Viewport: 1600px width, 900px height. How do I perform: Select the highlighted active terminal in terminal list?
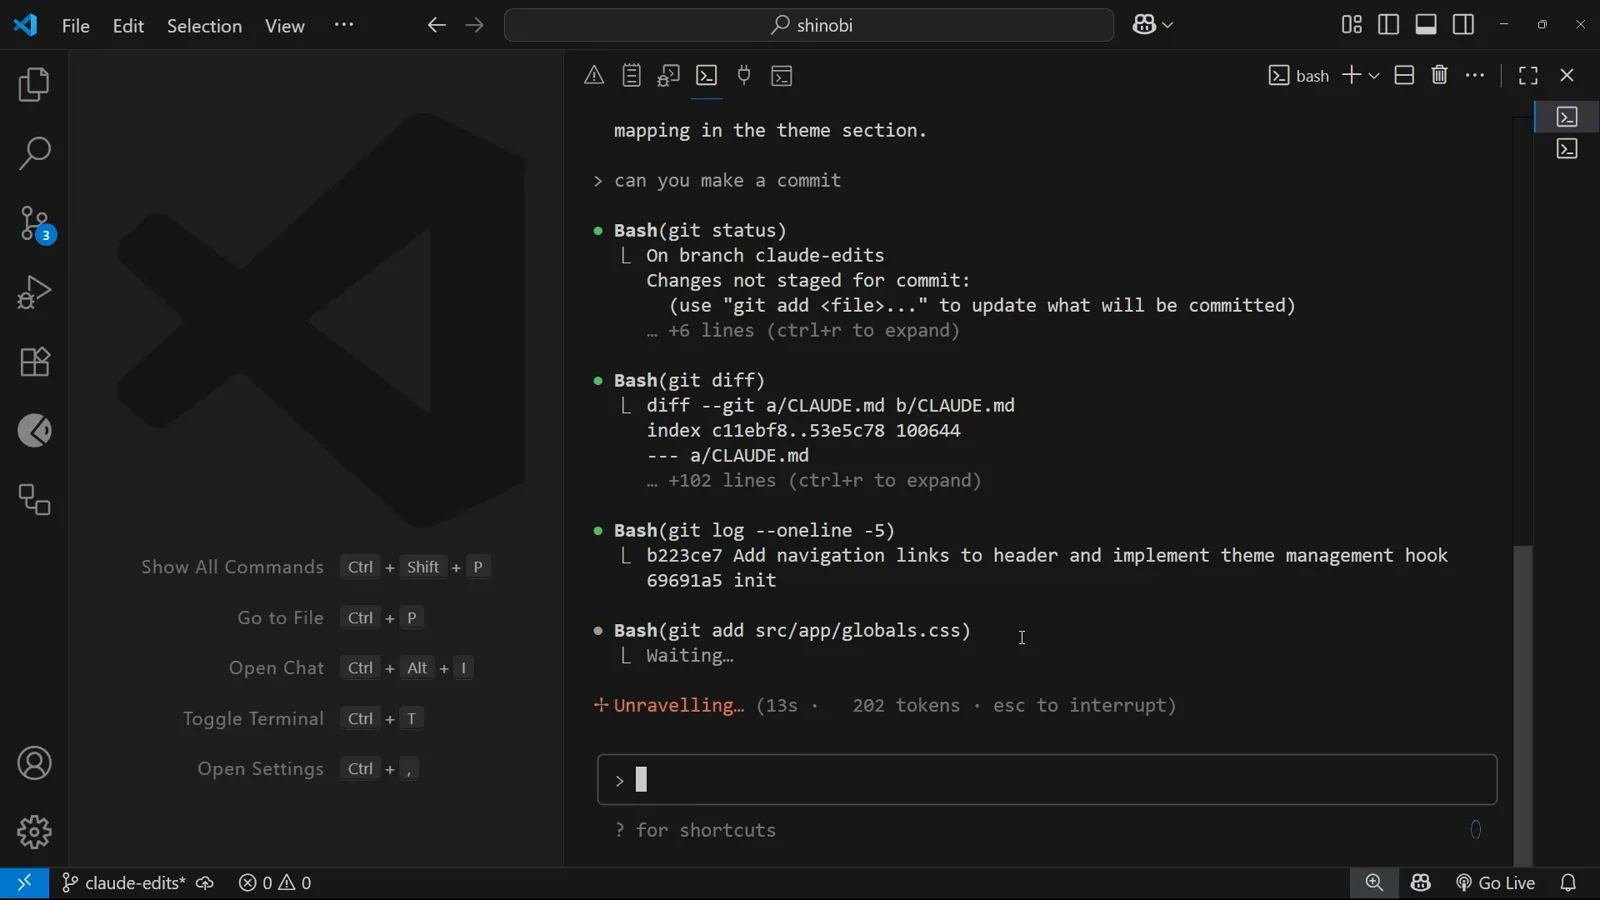(1568, 117)
